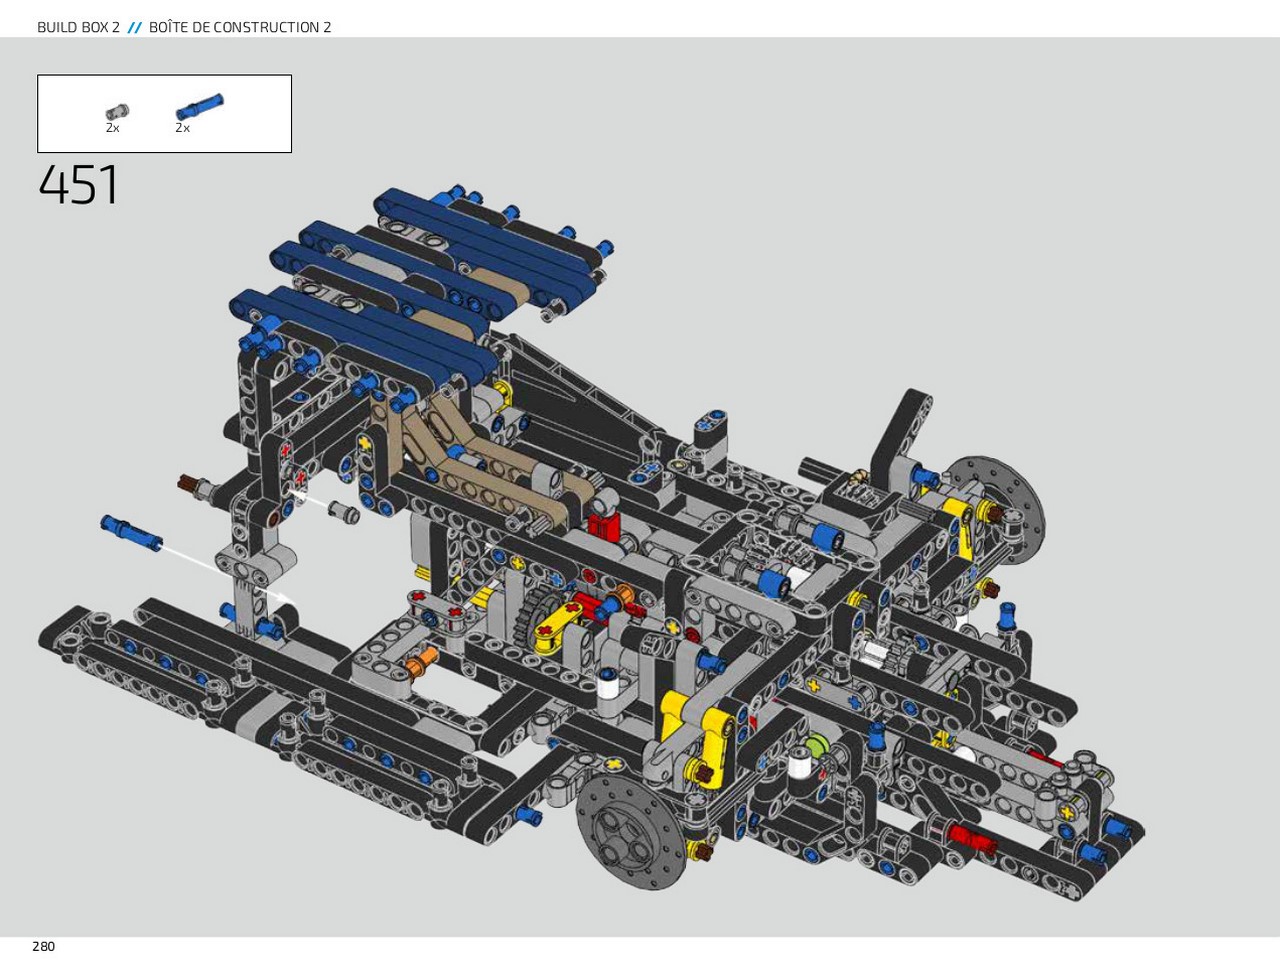This screenshot has height=974, width=1280.
Task: Click the "BOÎTE DE CONSTRUCTION 2" header text
Action: [240, 27]
